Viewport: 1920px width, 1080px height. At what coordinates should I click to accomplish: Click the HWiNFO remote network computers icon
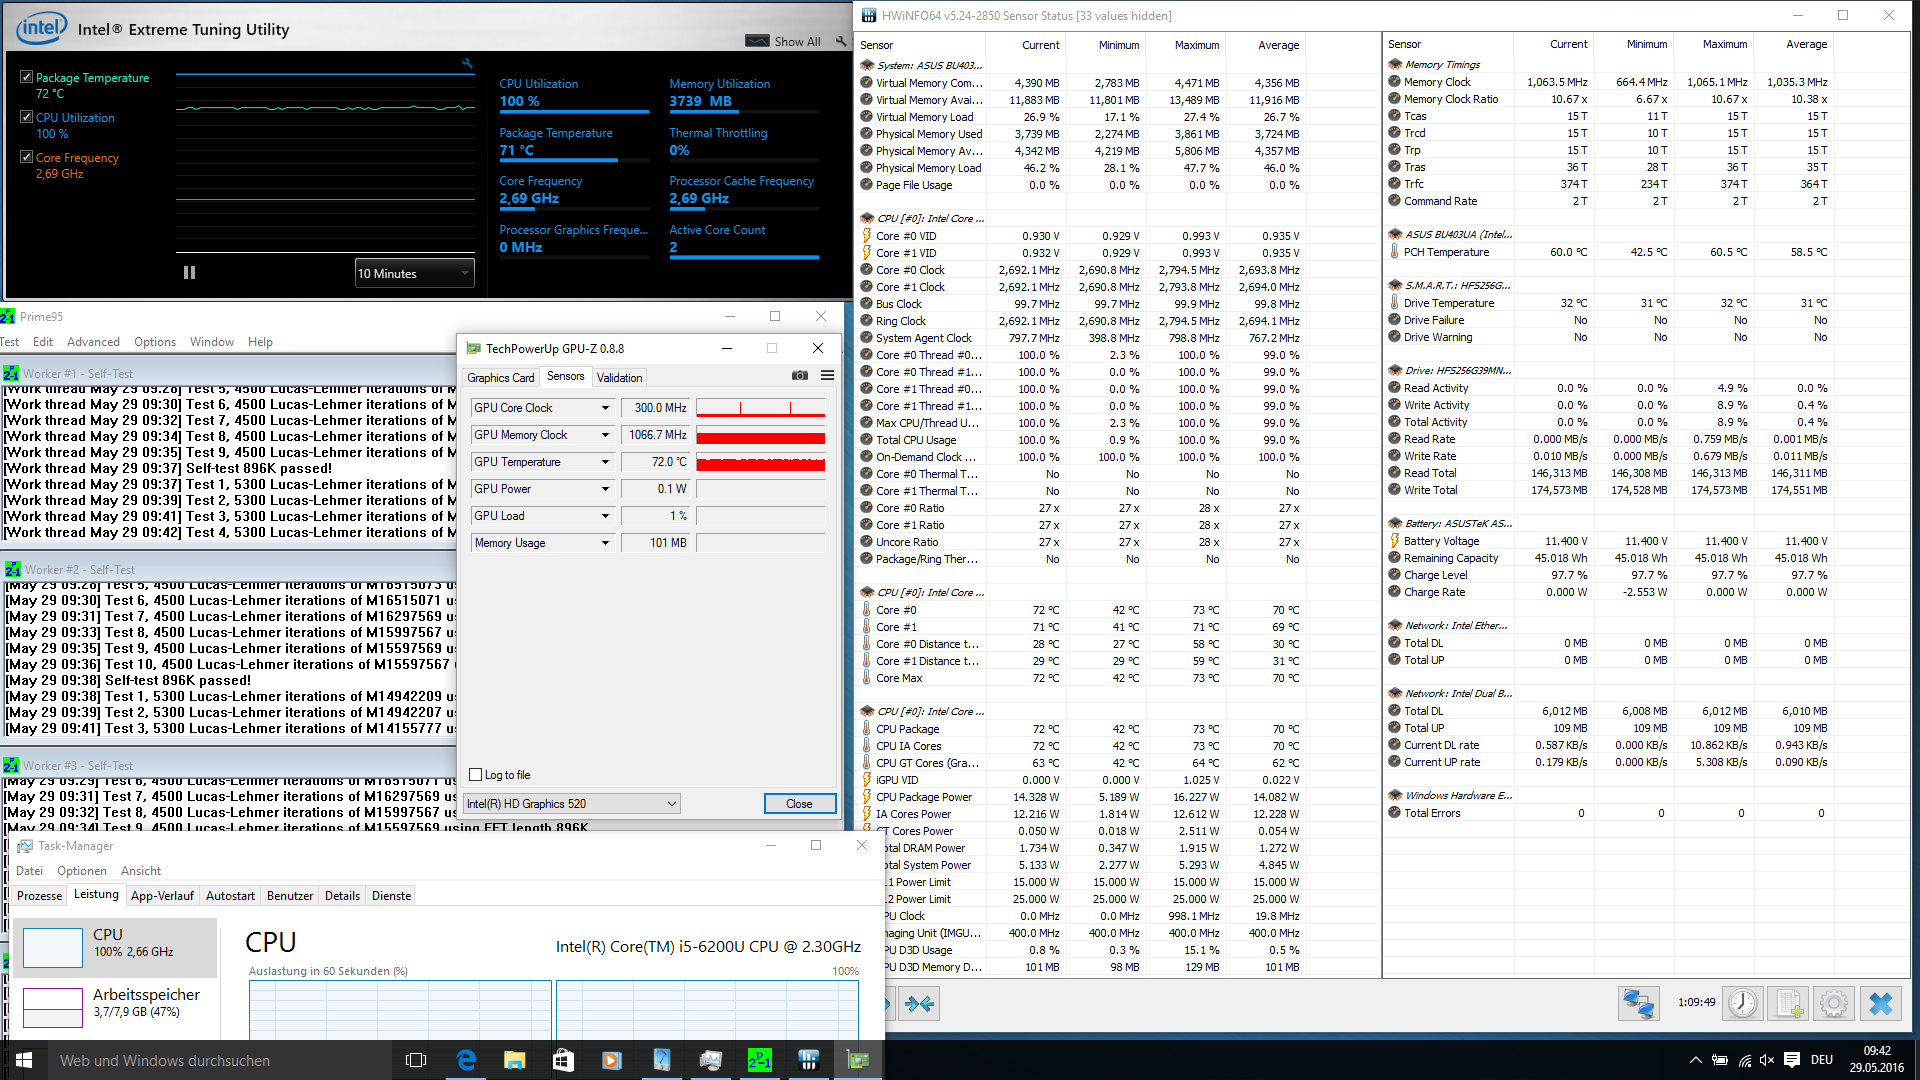(1638, 1003)
